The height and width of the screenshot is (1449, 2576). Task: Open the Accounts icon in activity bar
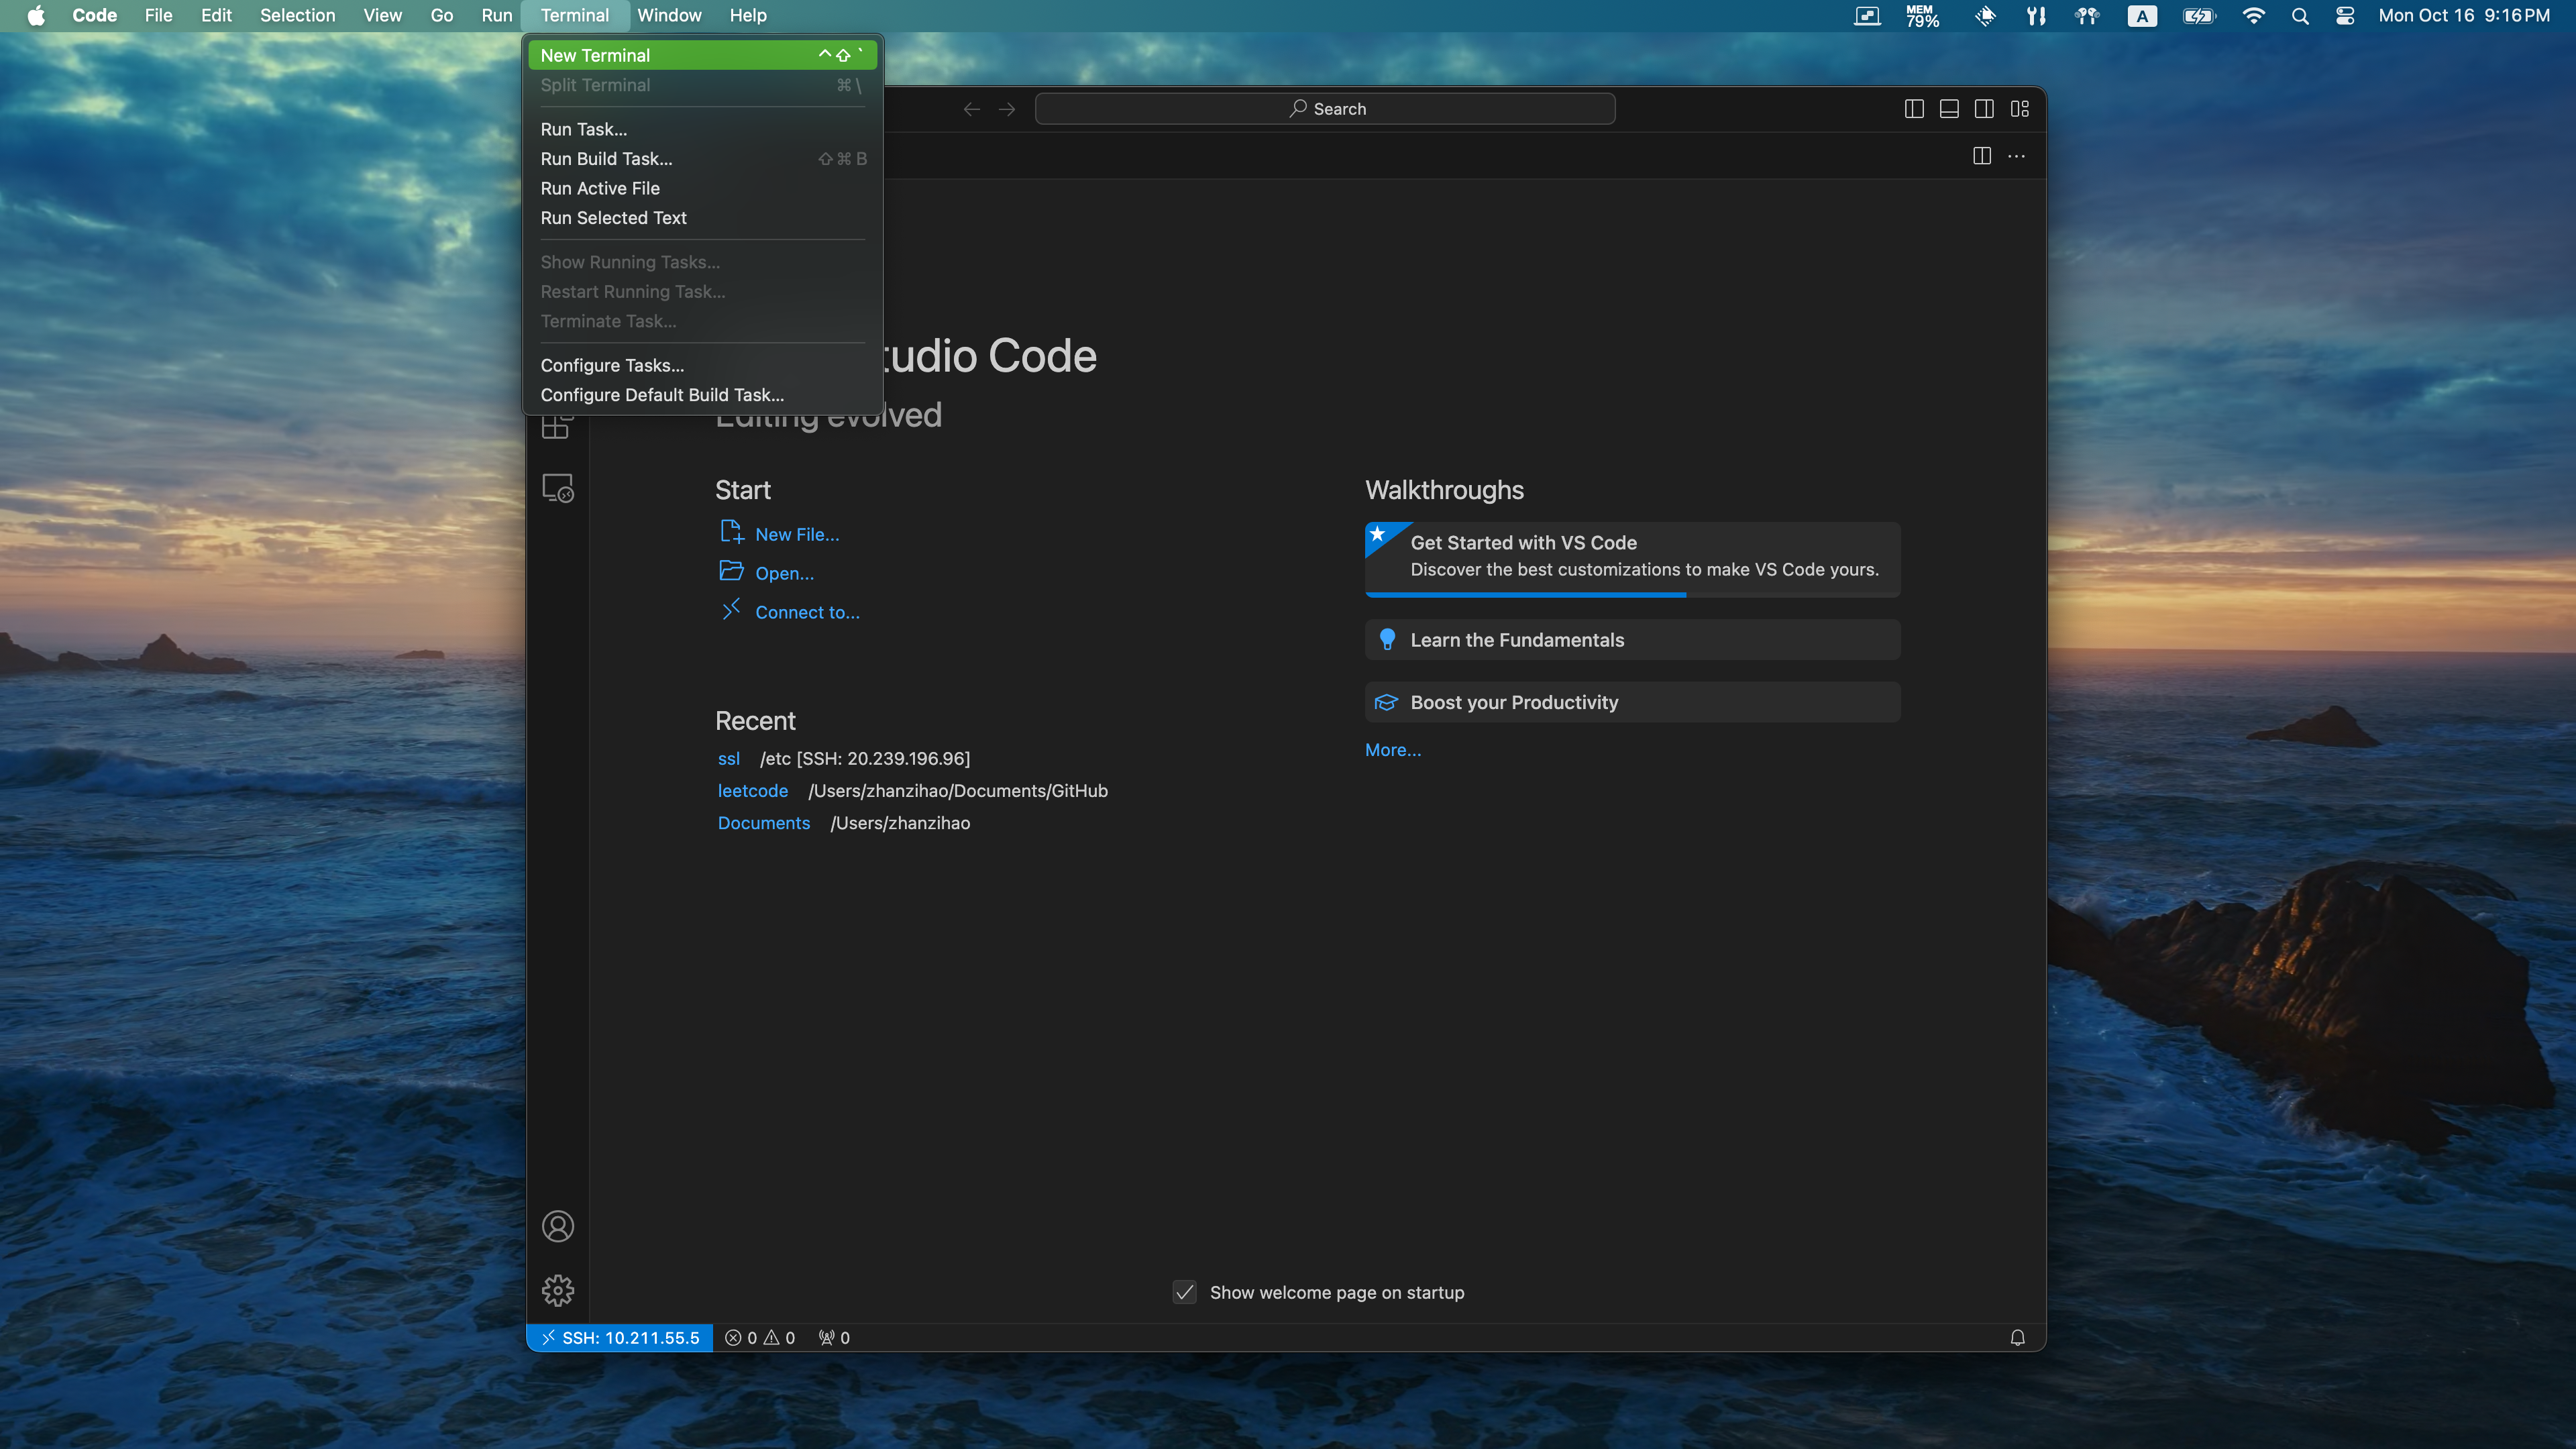tap(557, 1226)
